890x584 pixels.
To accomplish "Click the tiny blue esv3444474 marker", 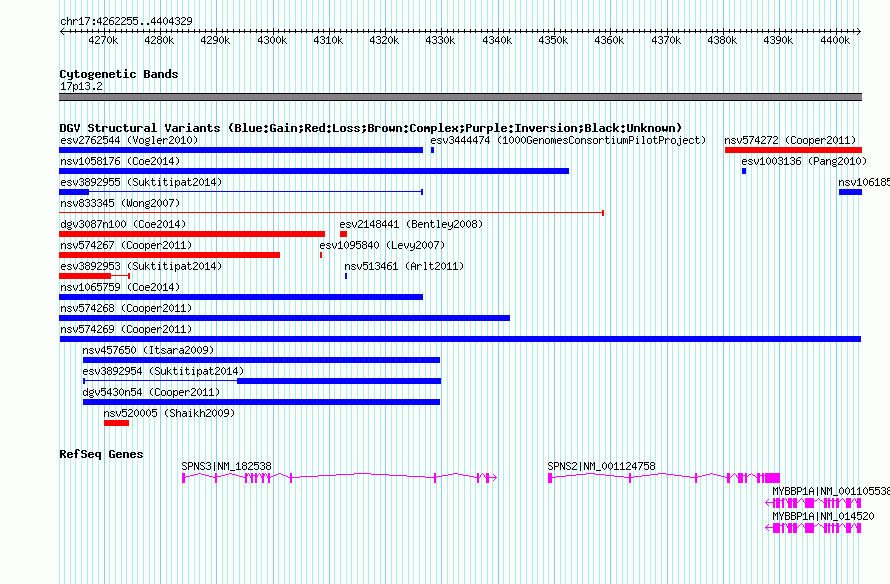I will click(x=433, y=150).
